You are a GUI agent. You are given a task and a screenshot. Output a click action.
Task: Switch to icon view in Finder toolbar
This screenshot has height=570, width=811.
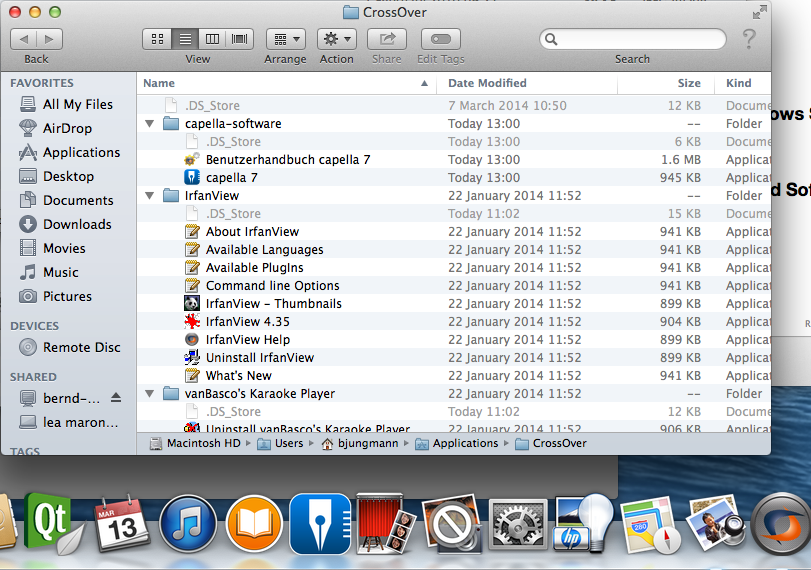pos(157,39)
